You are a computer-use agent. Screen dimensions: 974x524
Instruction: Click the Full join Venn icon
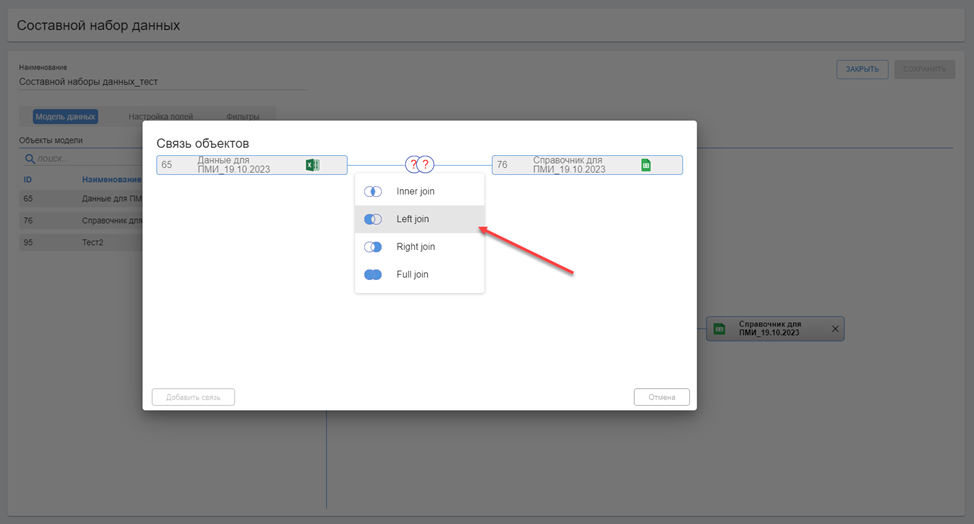(373, 275)
